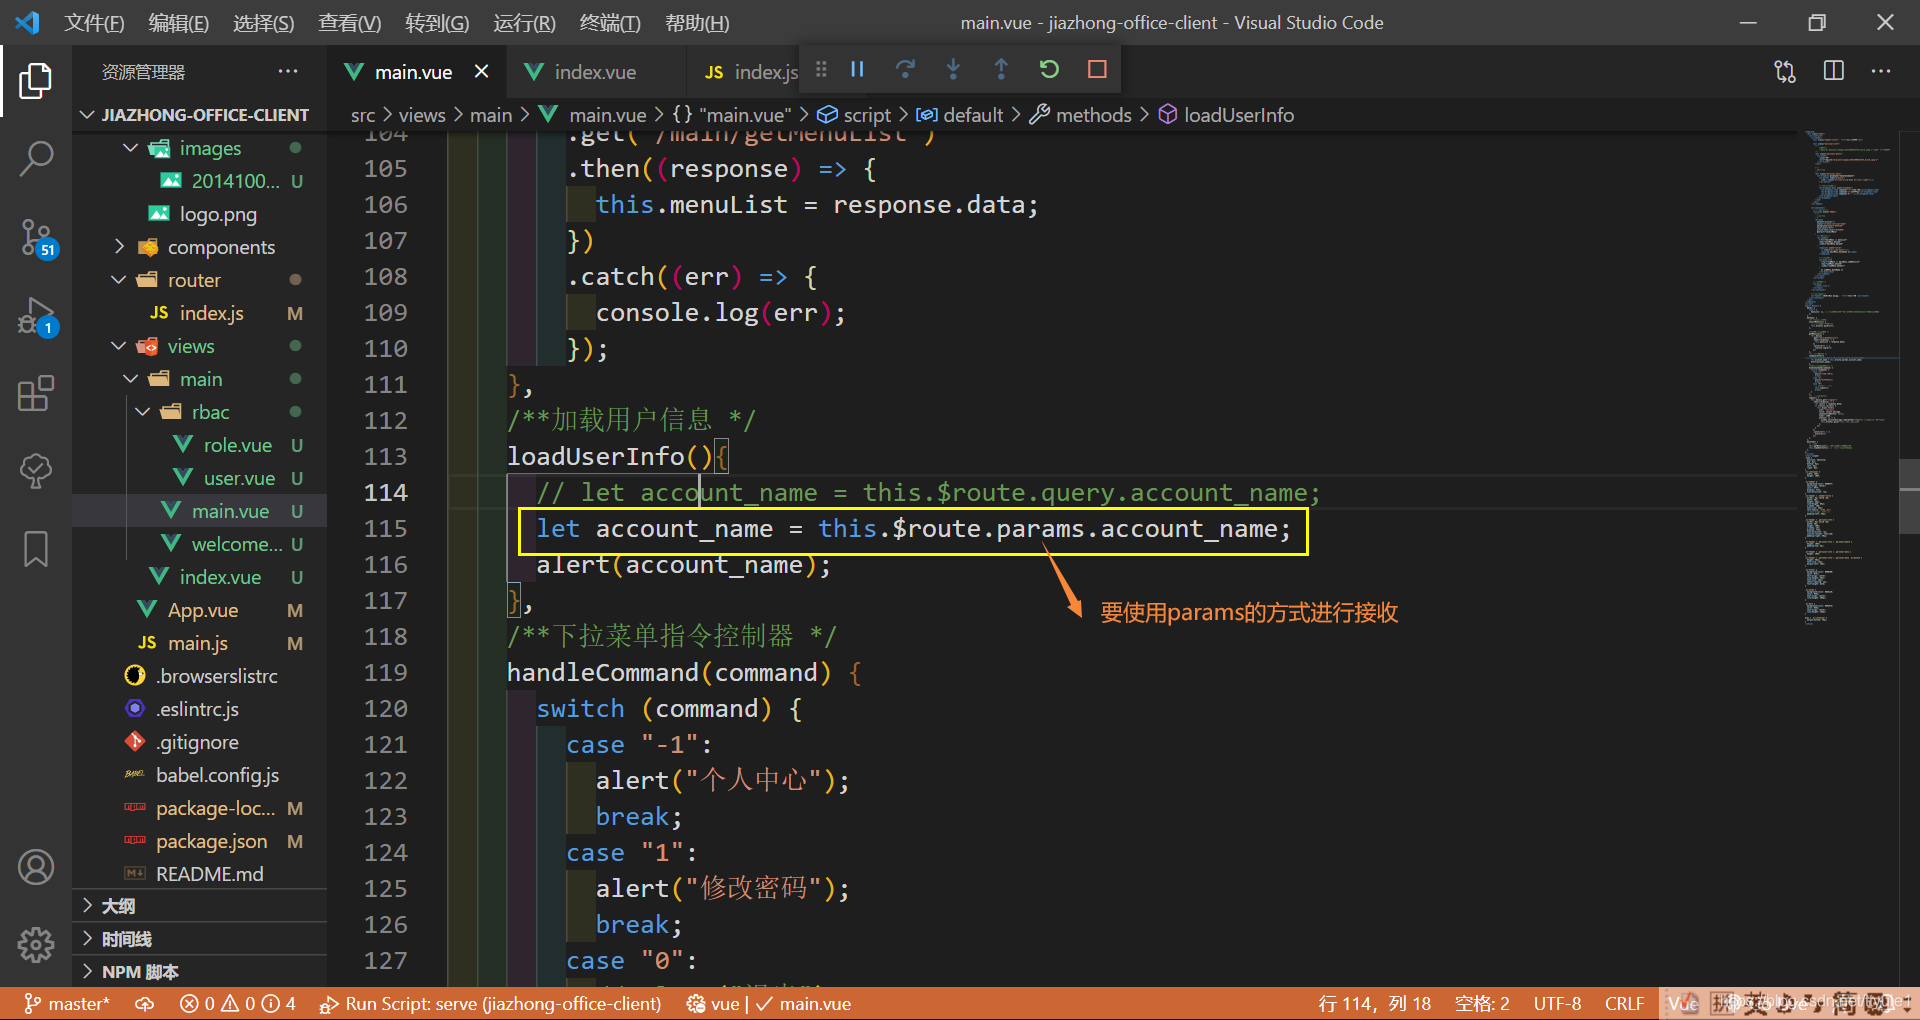Screen dimensions: 1920x1020
Task: Open the 终端(T) menu
Action: tap(610, 23)
